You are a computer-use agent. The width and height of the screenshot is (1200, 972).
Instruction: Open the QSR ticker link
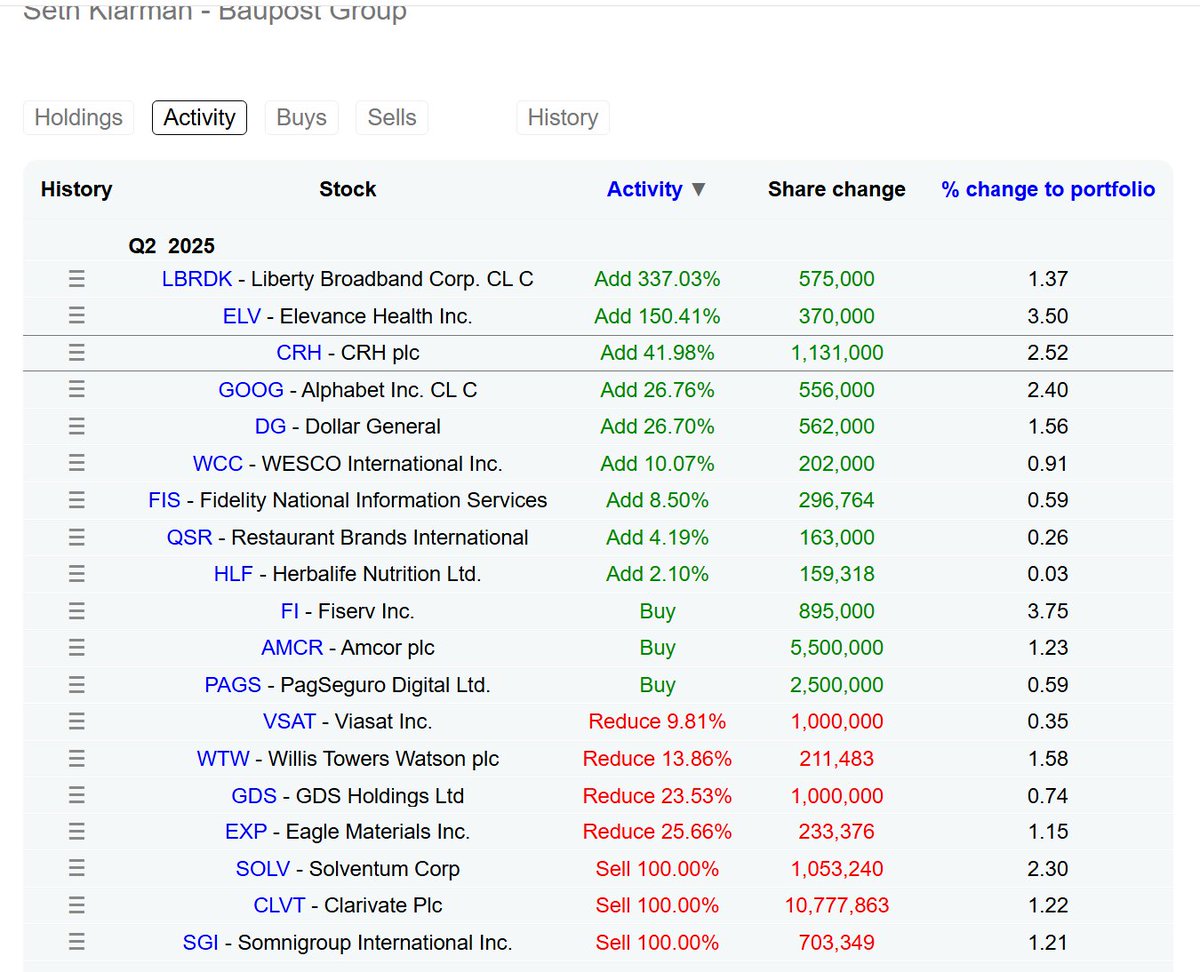(x=190, y=537)
